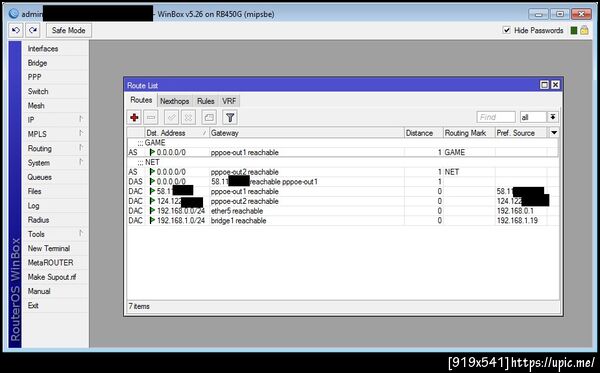Click the comment note icon
The height and width of the screenshot is (373, 600).
209,117
